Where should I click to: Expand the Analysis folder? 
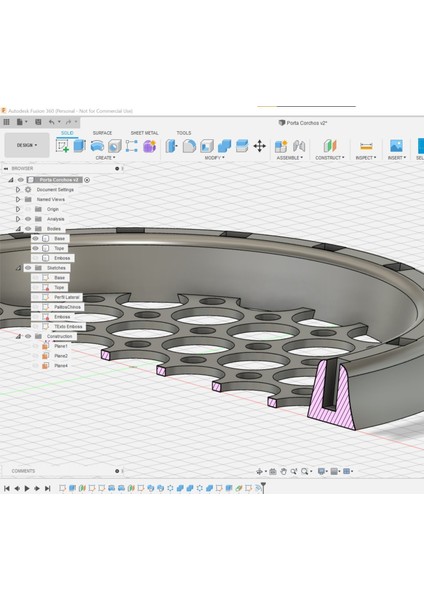[18, 219]
